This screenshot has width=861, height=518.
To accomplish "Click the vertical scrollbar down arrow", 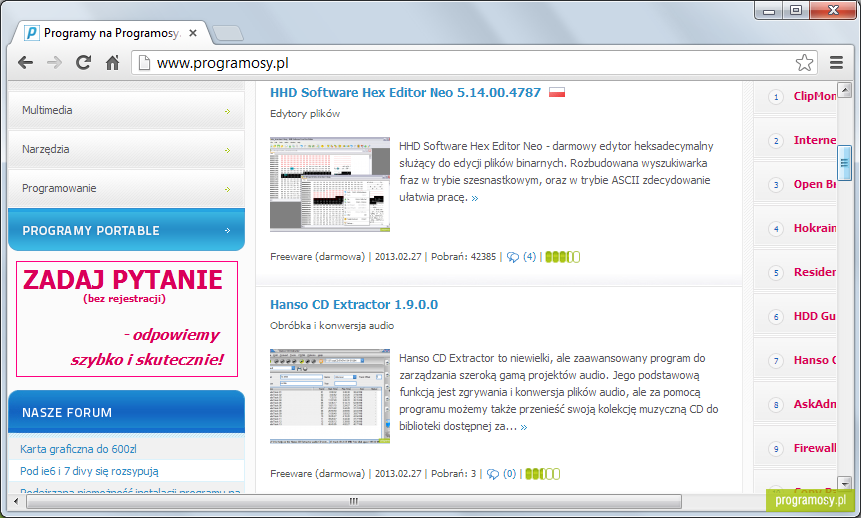I will coord(845,482).
